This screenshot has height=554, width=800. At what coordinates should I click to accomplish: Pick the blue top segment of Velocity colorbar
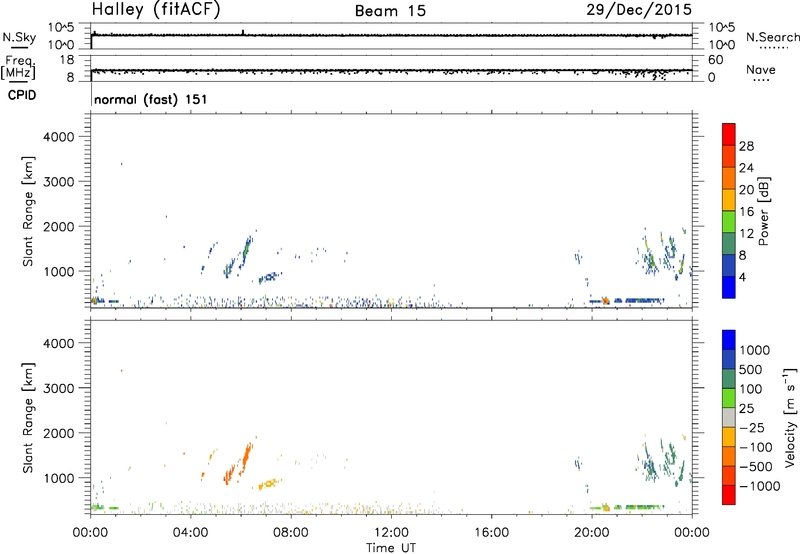[x=729, y=340]
